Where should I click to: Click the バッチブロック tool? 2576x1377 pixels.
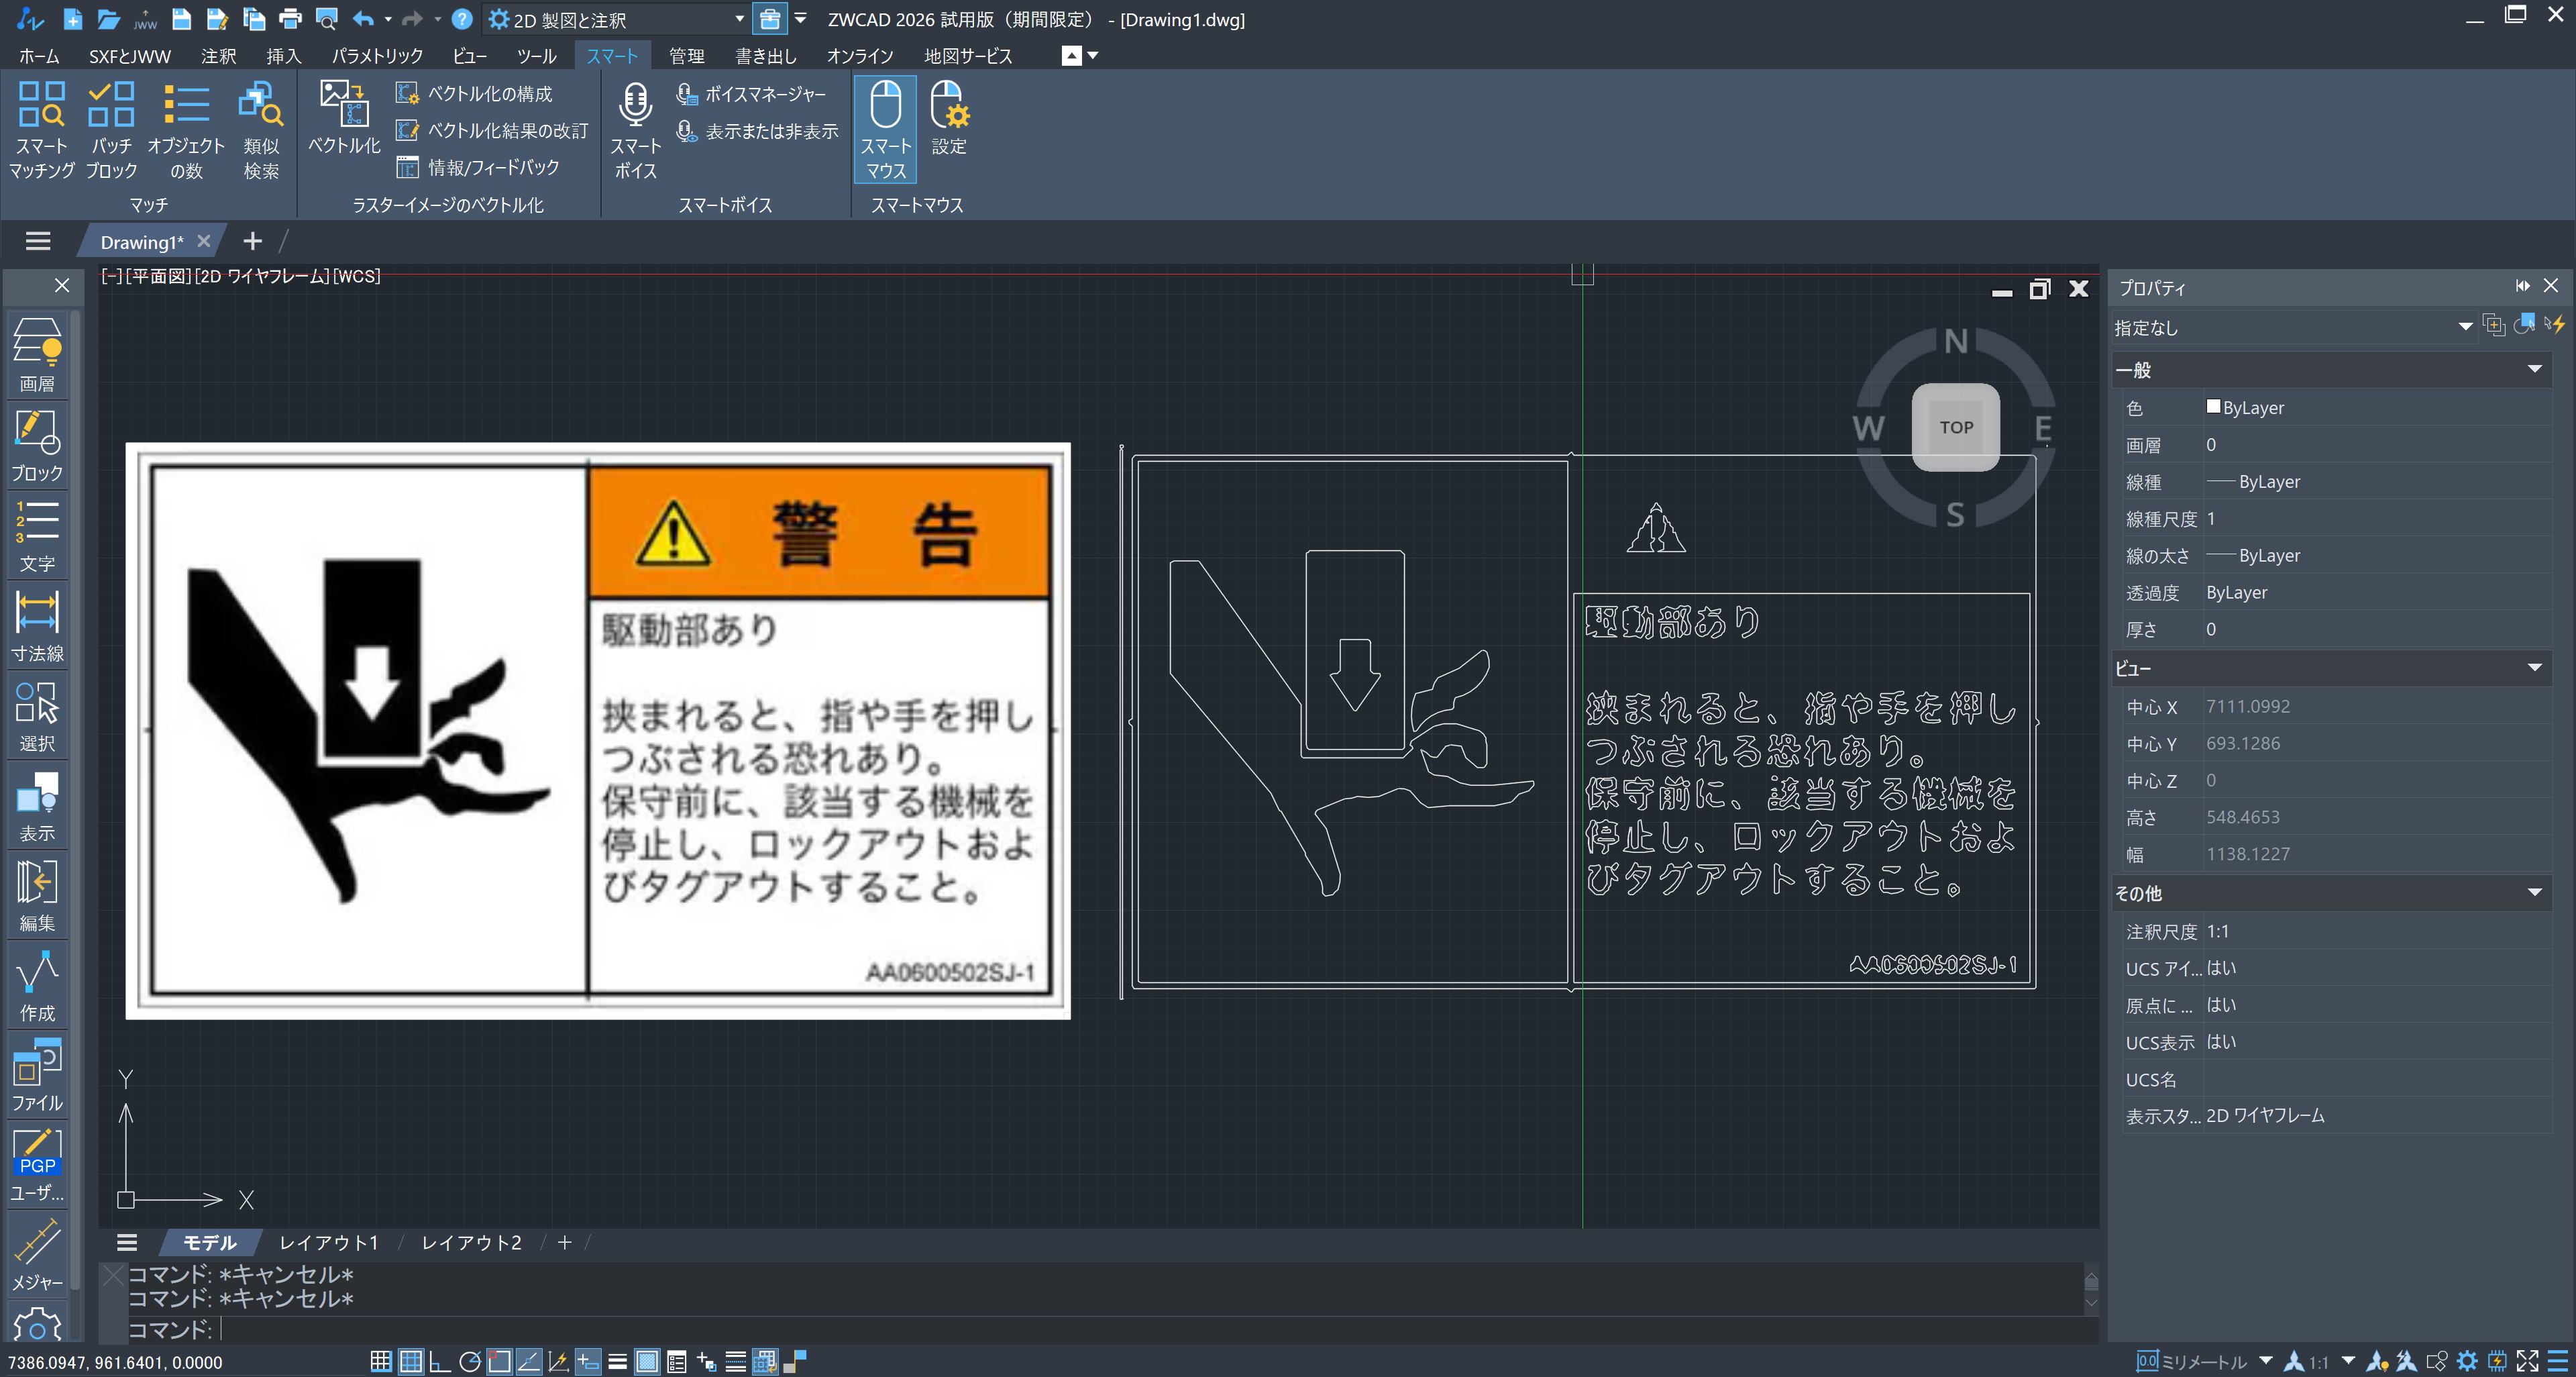point(111,130)
